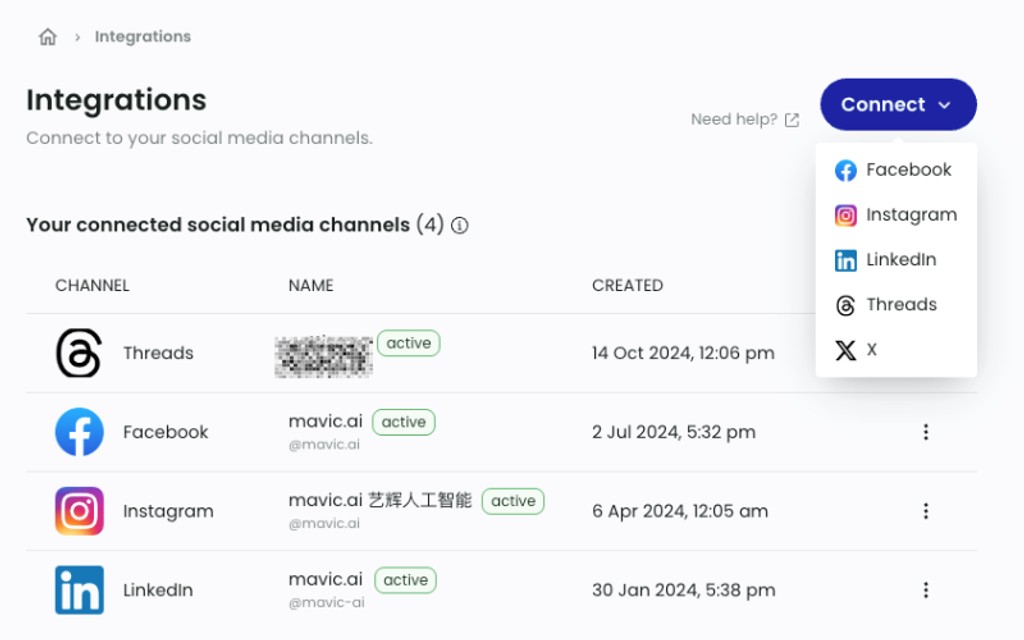Click the LinkedIn icon in Connect menu
The image size is (1024, 640).
(x=846, y=261)
